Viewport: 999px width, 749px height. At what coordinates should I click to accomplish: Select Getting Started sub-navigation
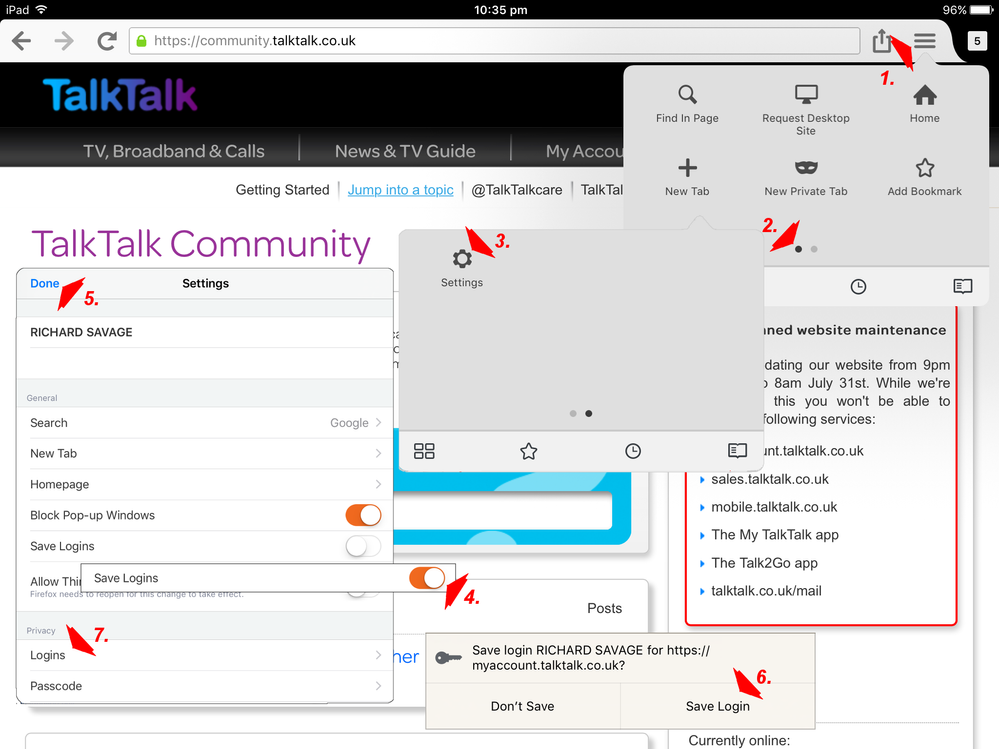click(282, 190)
